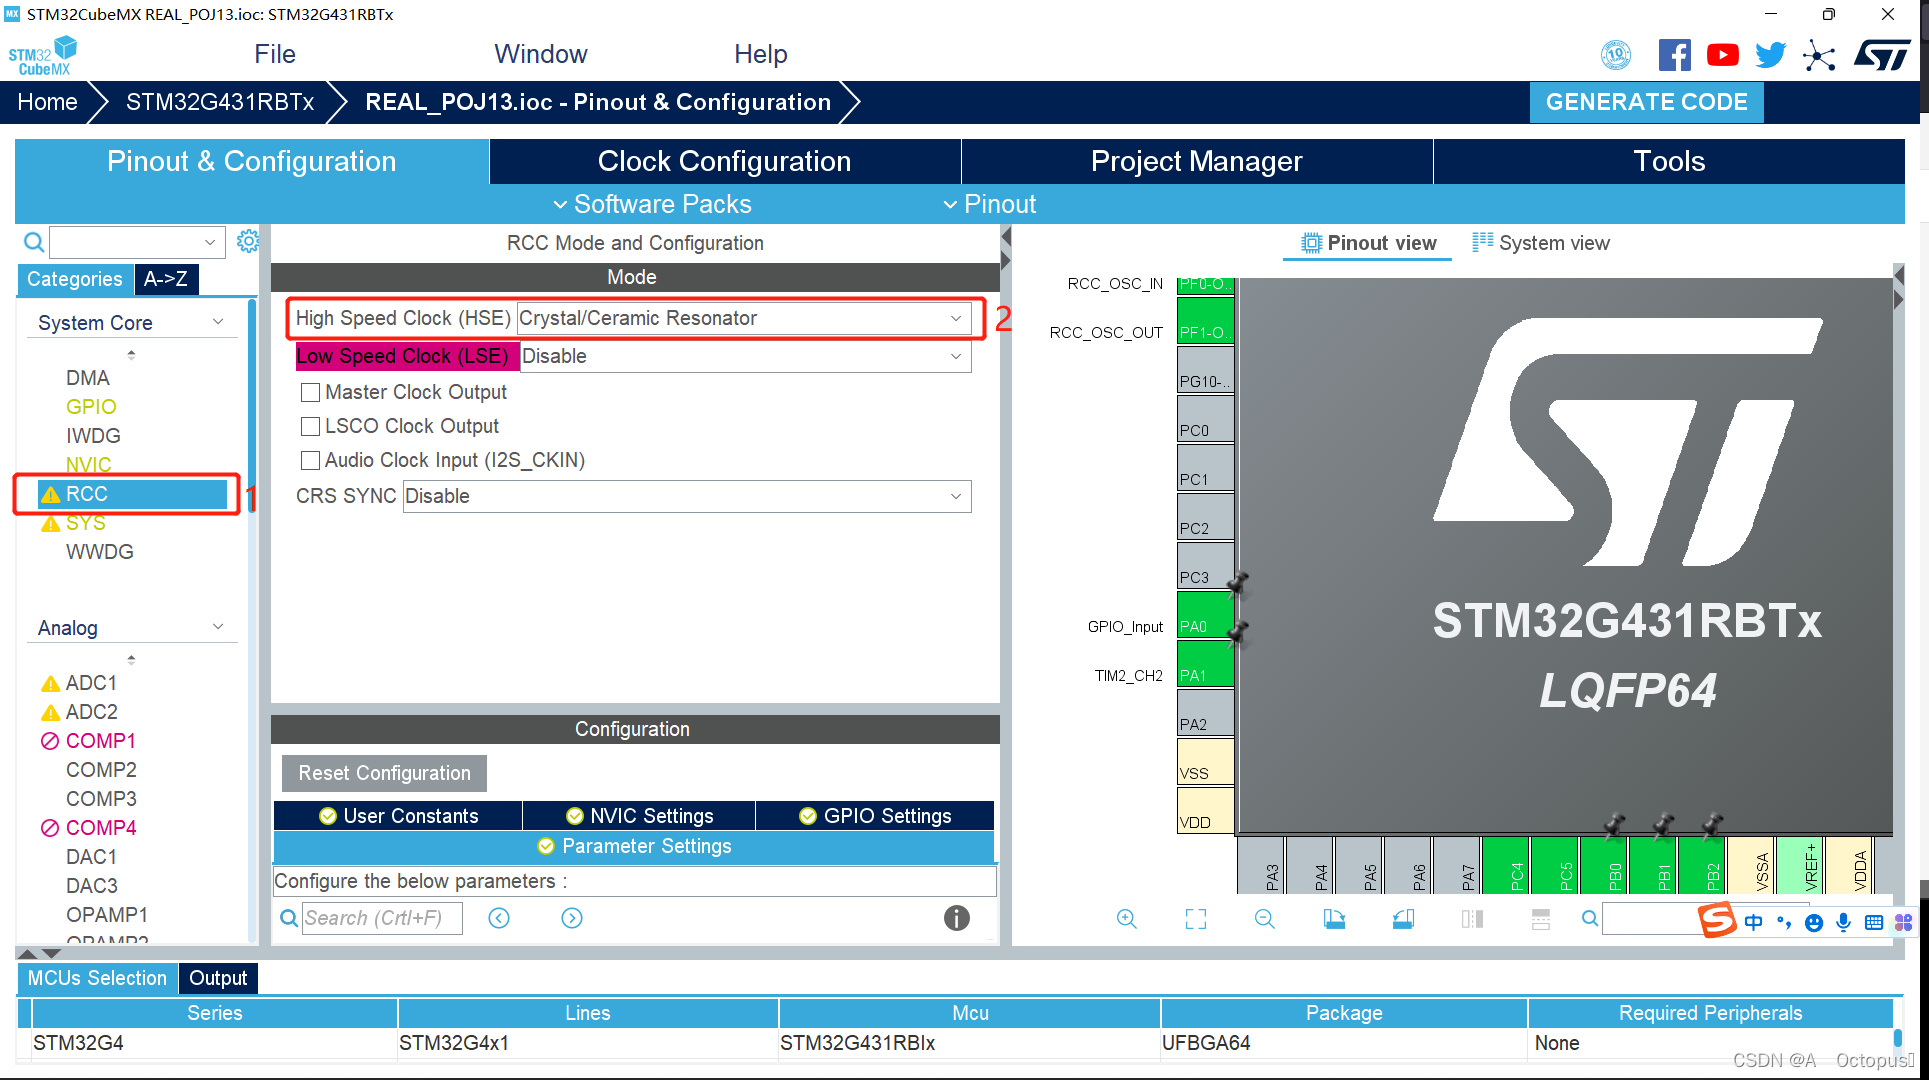
Task: Open the High Speed Clock (HSE) dropdown
Action: [744, 318]
